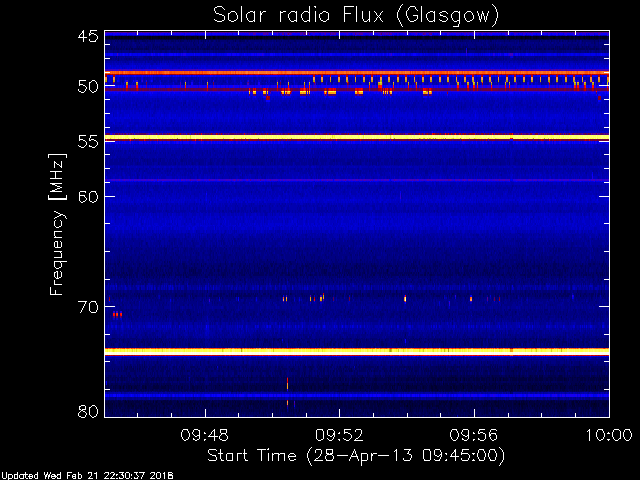Screen dimensions: 640x480
Task: Click the "Frequency [MHz]" axis label
Action: tap(57, 224)
